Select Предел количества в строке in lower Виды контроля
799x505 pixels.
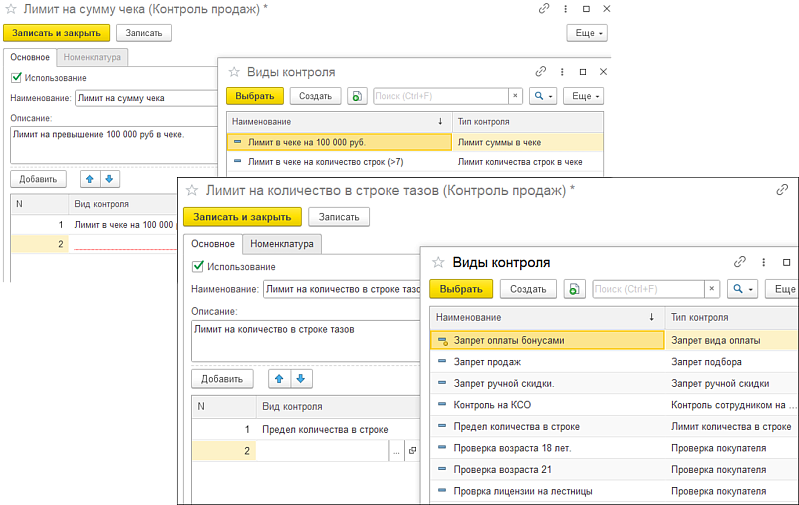[x=614, y=427]
